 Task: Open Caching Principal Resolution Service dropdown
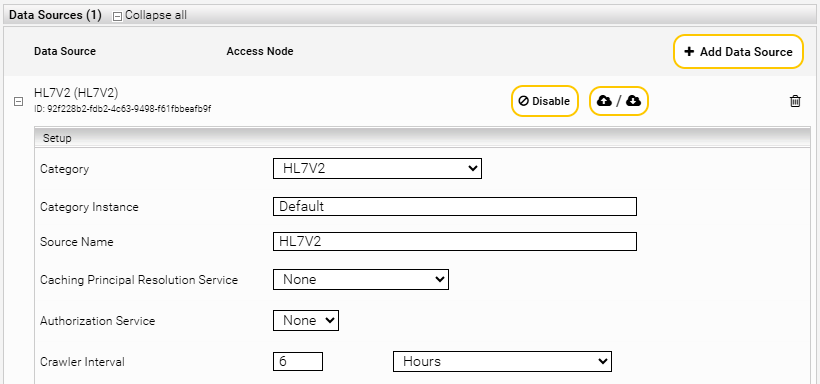click(x=361, y=279)
